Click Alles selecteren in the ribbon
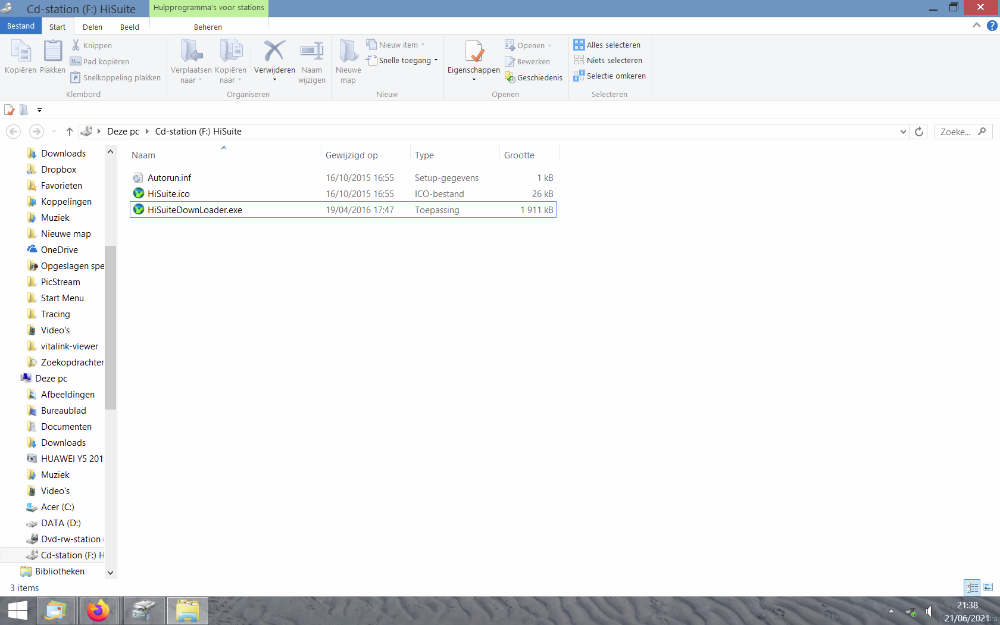Viewport: 1000px width, 625px height. tap(607, 45)
